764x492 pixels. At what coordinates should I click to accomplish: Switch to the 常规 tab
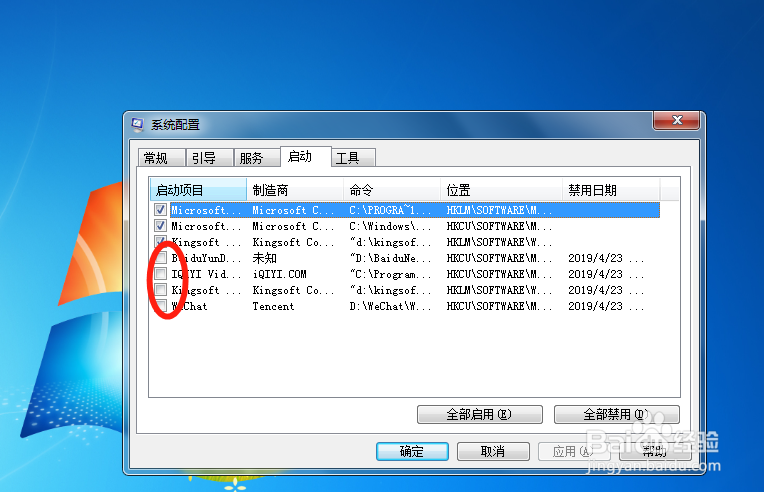pyautogui.click(x=161, y=158)
